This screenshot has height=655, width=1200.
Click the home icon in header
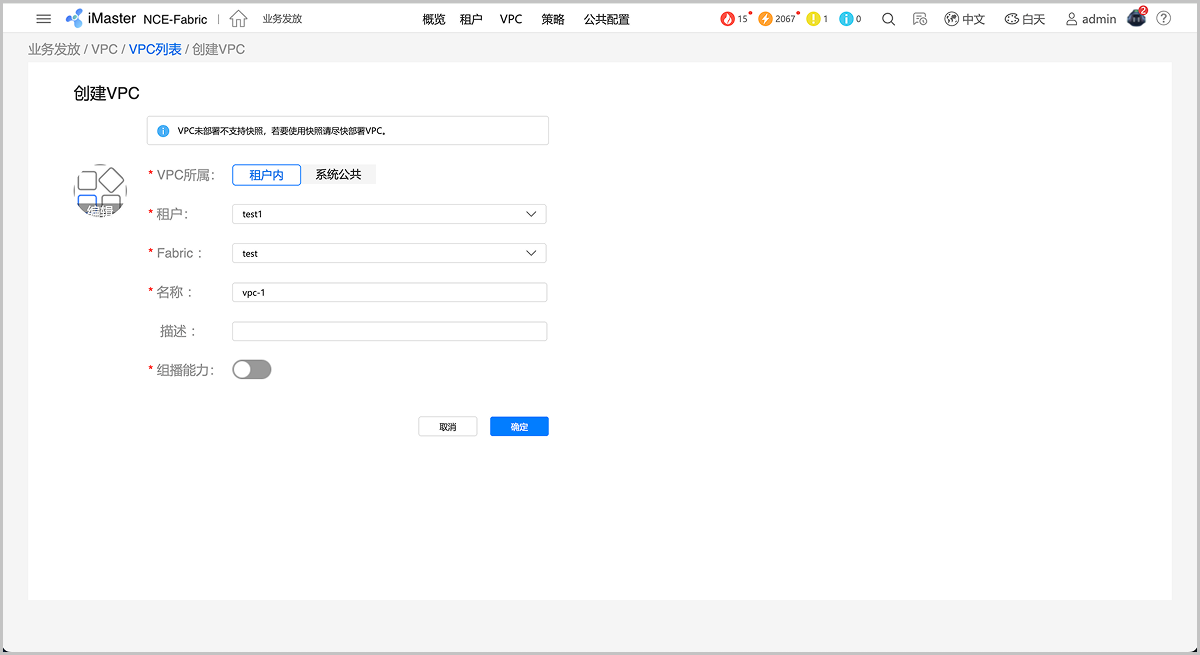(238, 19)
